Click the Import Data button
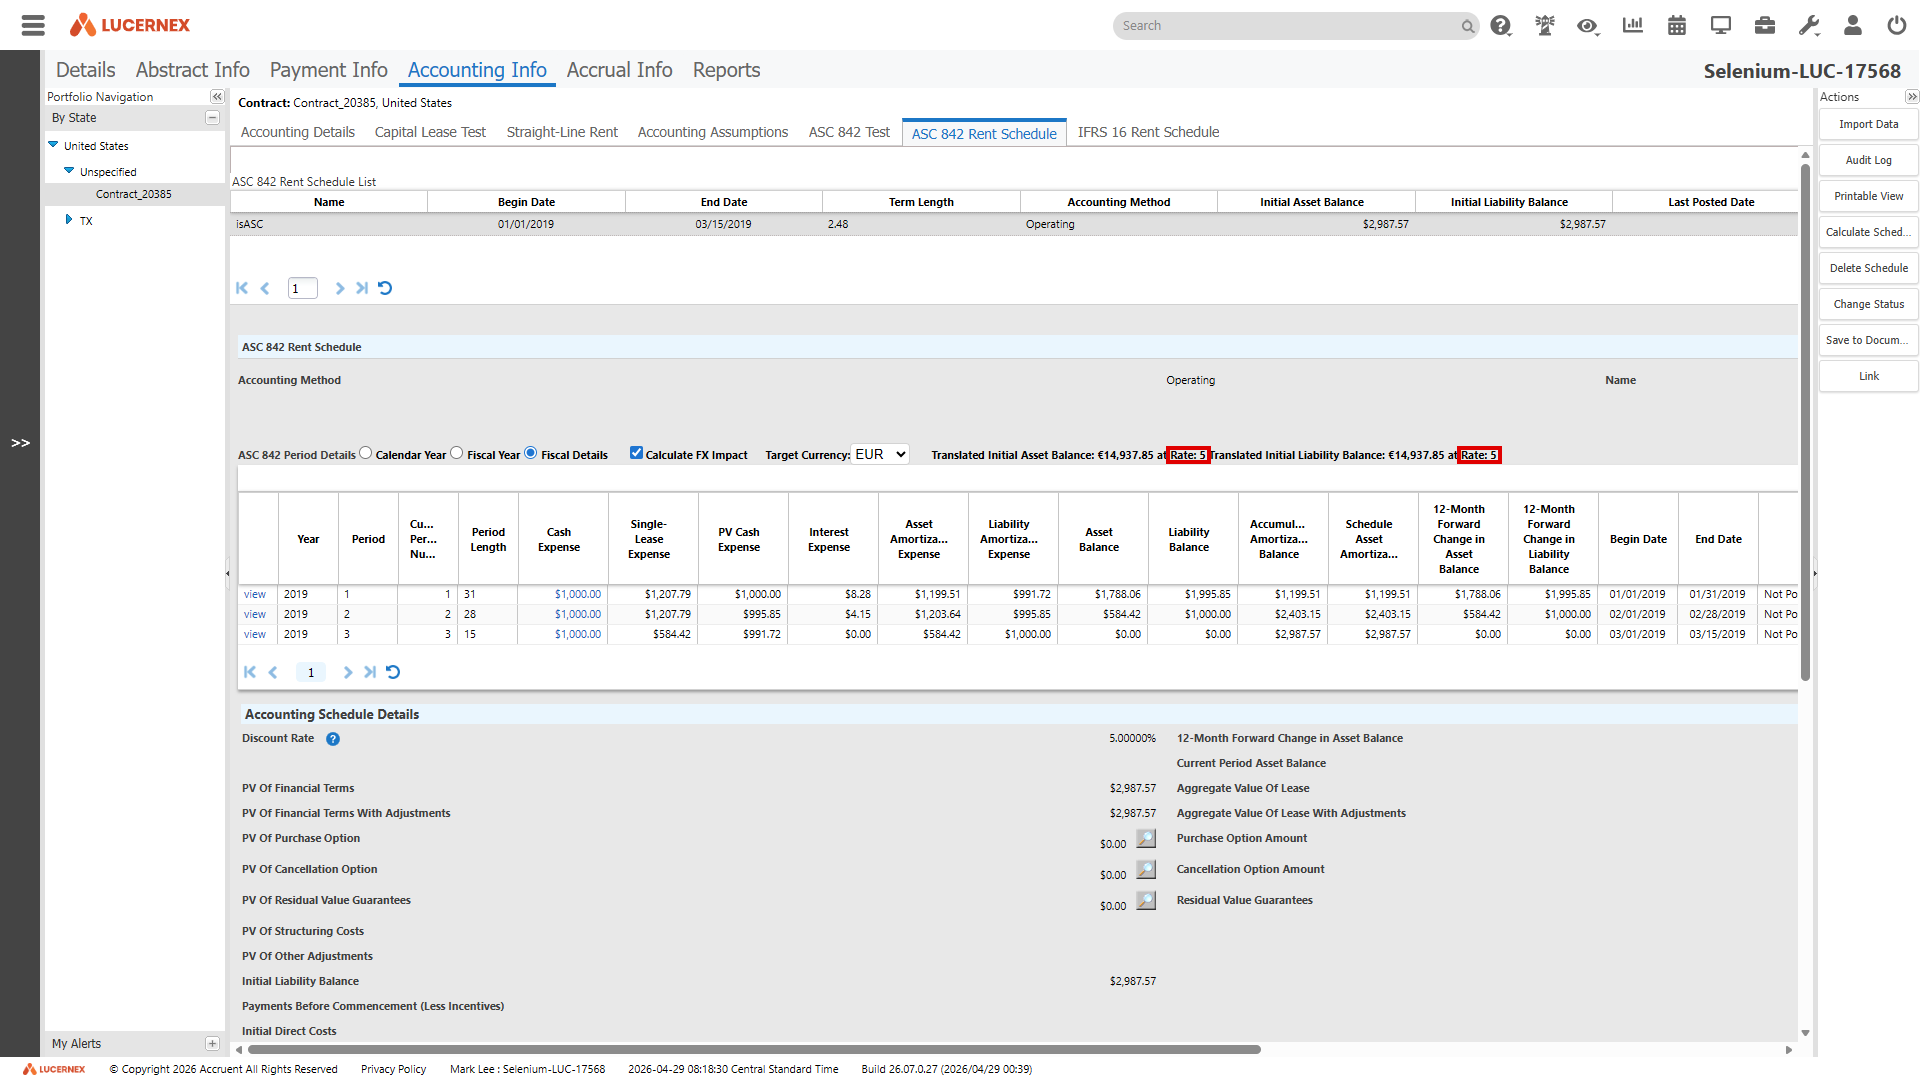 [x=1868, y=124]
